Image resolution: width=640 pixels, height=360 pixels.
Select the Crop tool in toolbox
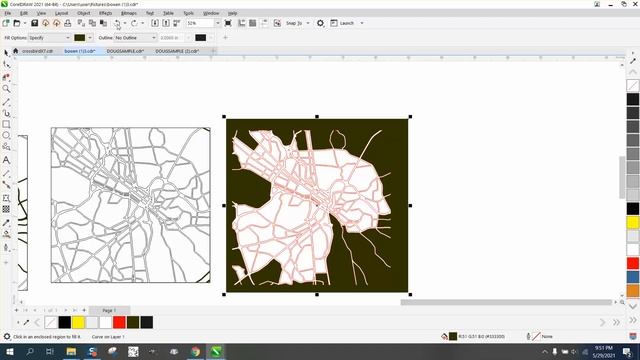(x=6, y=77)
